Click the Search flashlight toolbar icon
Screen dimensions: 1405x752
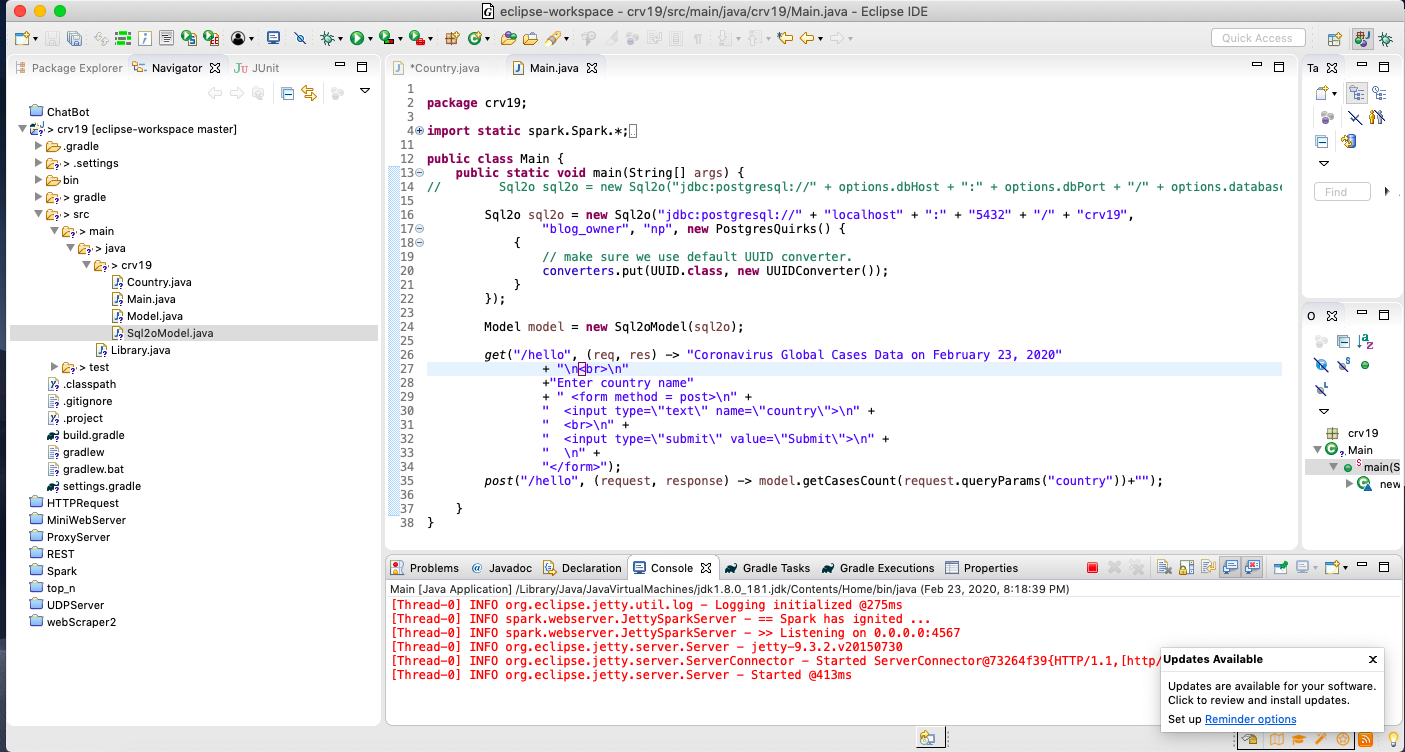point(553,38)
